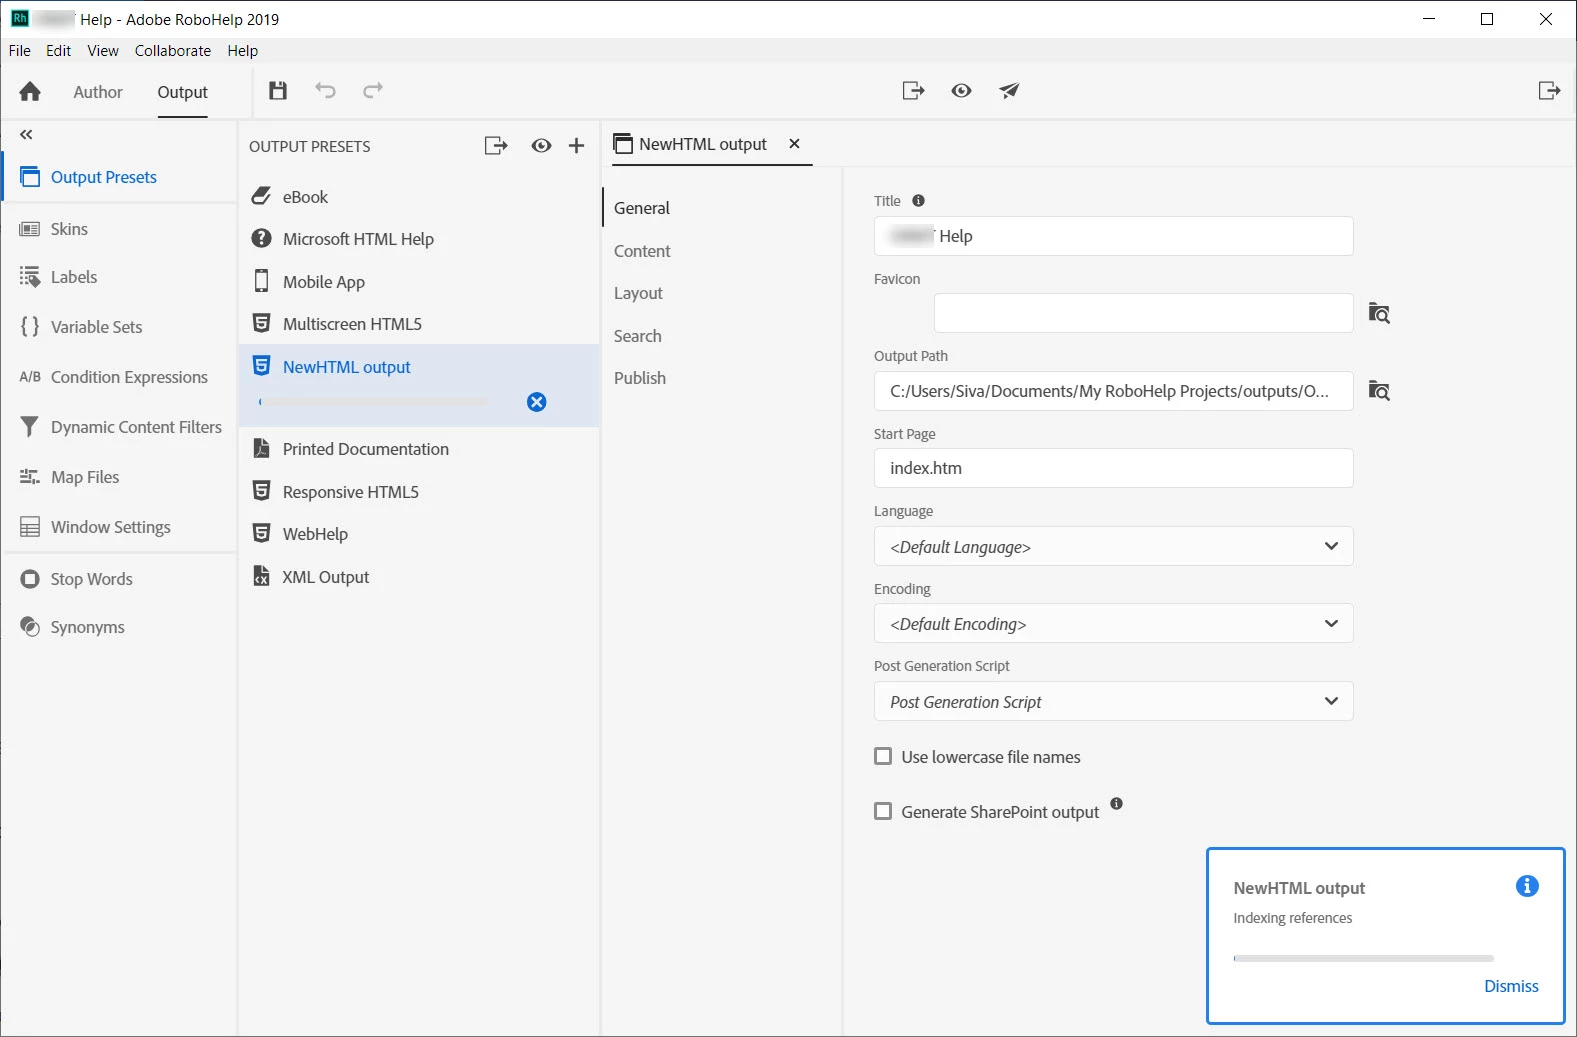1577x1037 pixels.
Task: Click the SharePoint output info icon
Action: coord(1116,803)
